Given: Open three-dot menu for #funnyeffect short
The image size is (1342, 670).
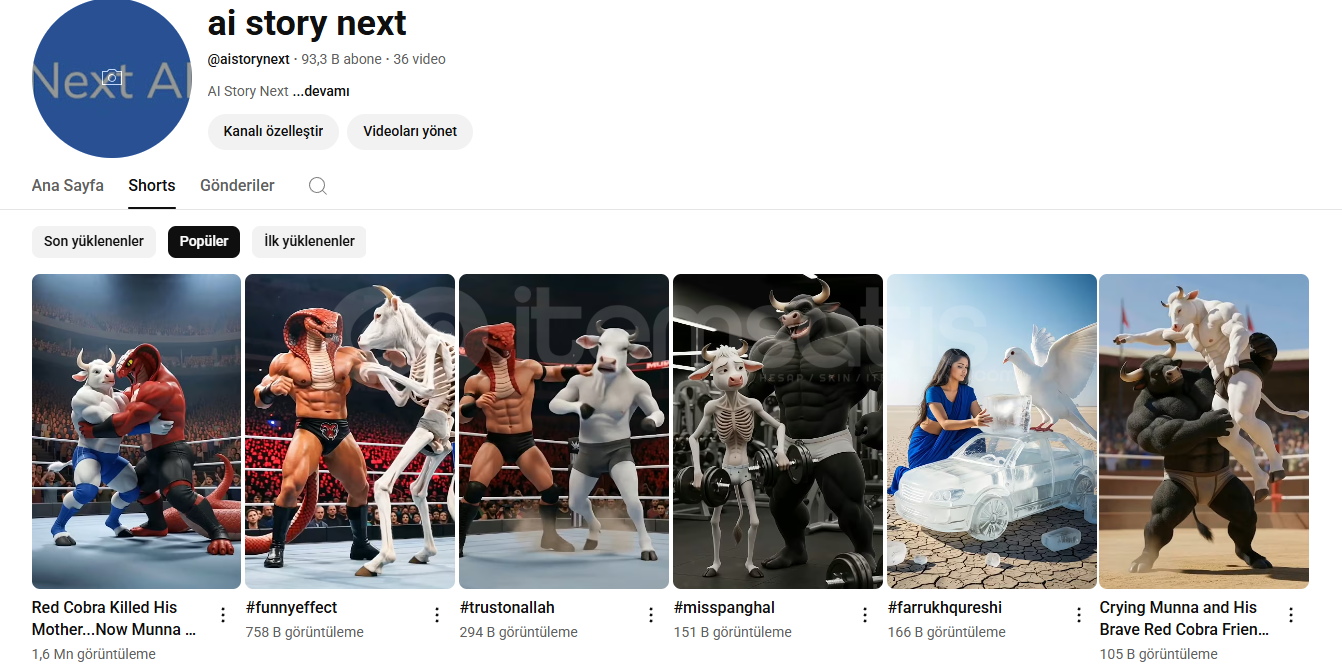Looking at the screenshot, I should coord(437,615).
